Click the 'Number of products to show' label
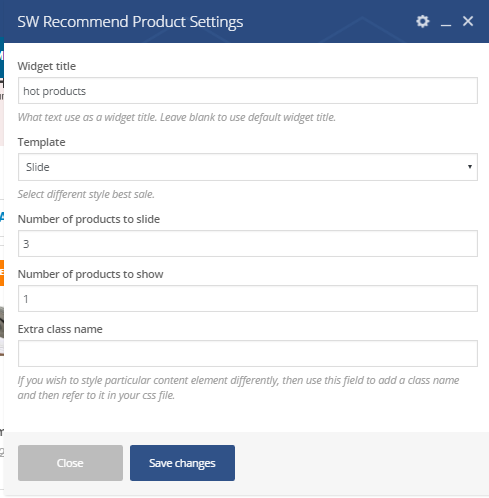Viewport: 489px width, 498px height. click(90, 274)
